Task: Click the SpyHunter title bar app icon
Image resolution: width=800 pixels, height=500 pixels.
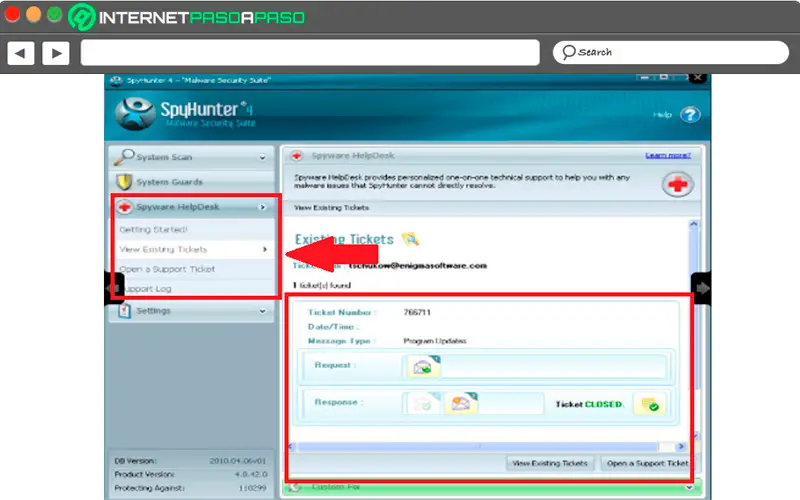Action: coord(116,81)
